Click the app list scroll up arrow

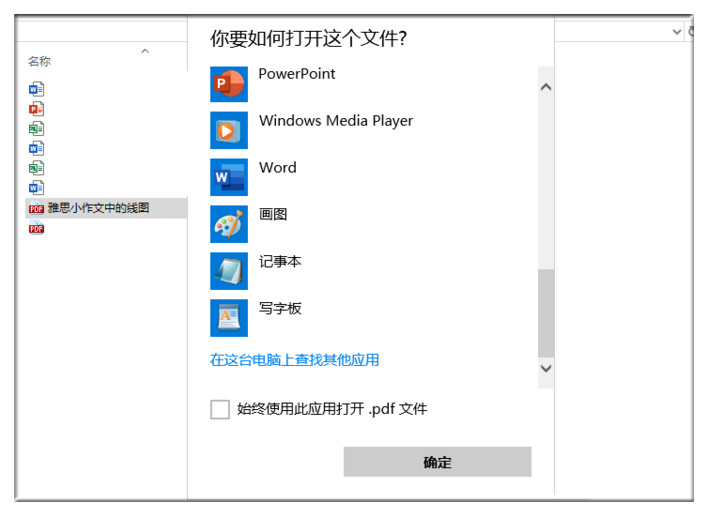click(546, 87)
